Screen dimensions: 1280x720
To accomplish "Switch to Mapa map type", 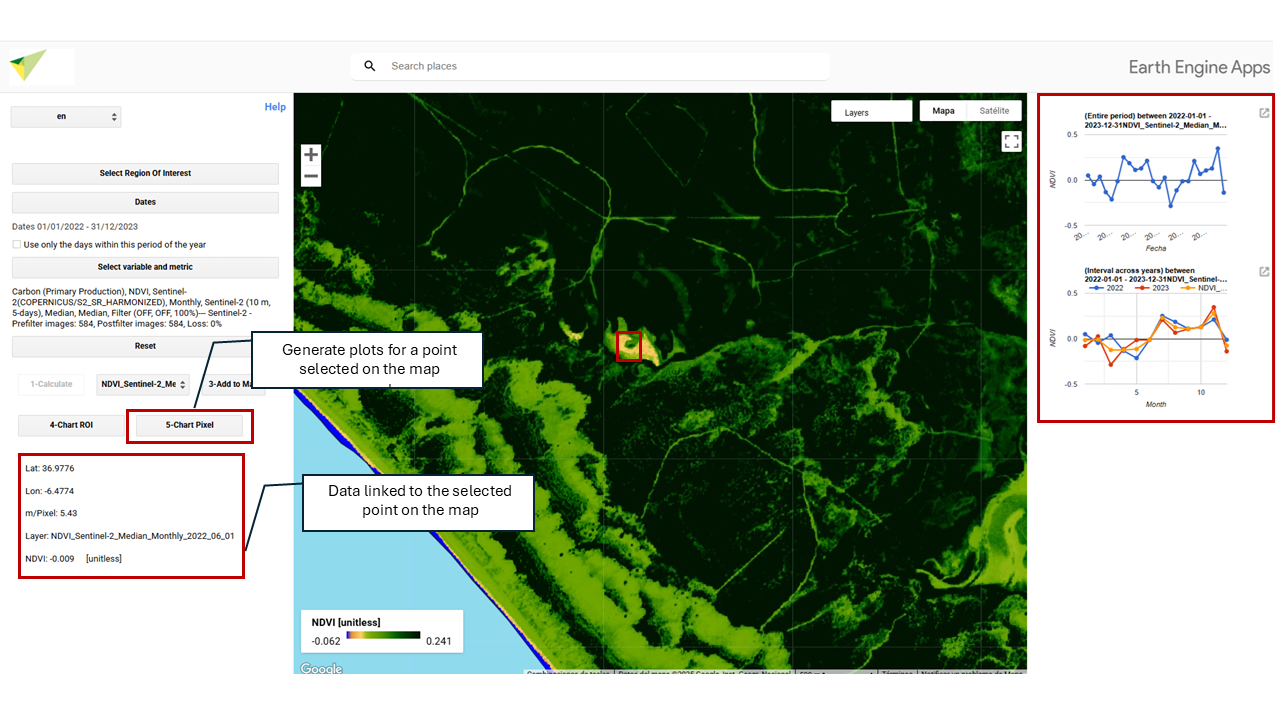I will tap(943, 111).
